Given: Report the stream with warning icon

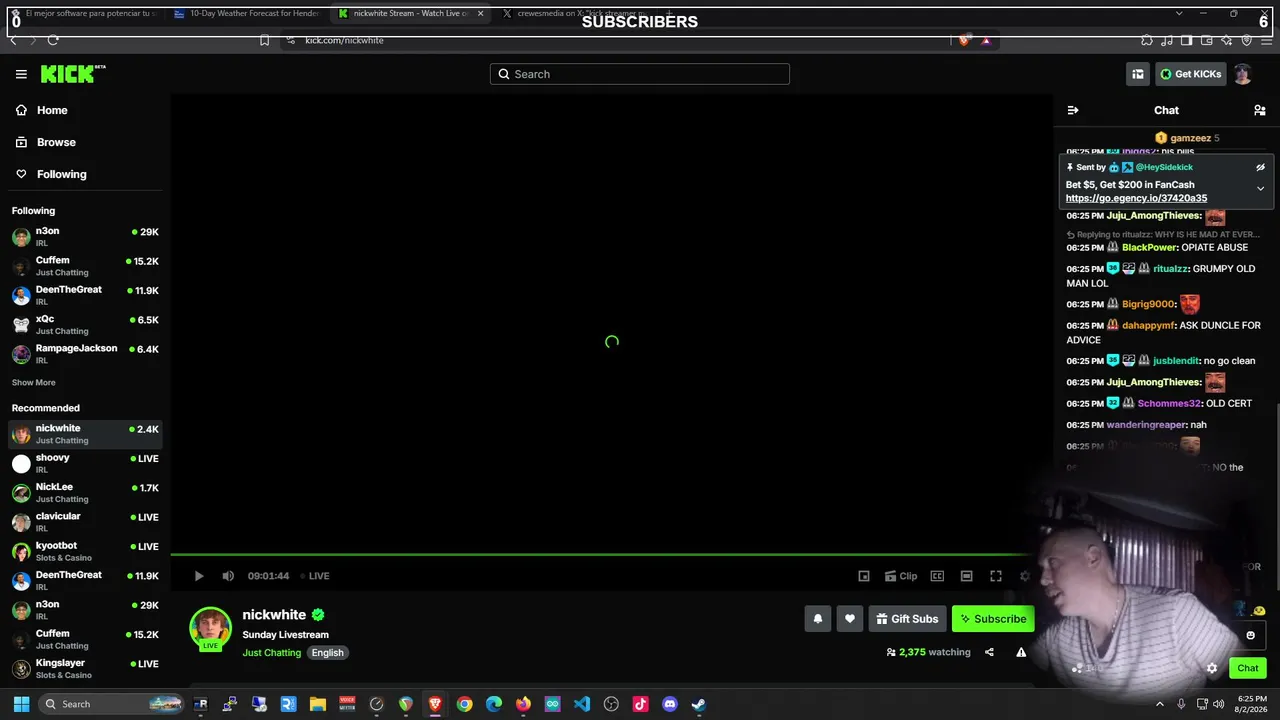Looking at the screenshot, I should [x=1021, y=652].
